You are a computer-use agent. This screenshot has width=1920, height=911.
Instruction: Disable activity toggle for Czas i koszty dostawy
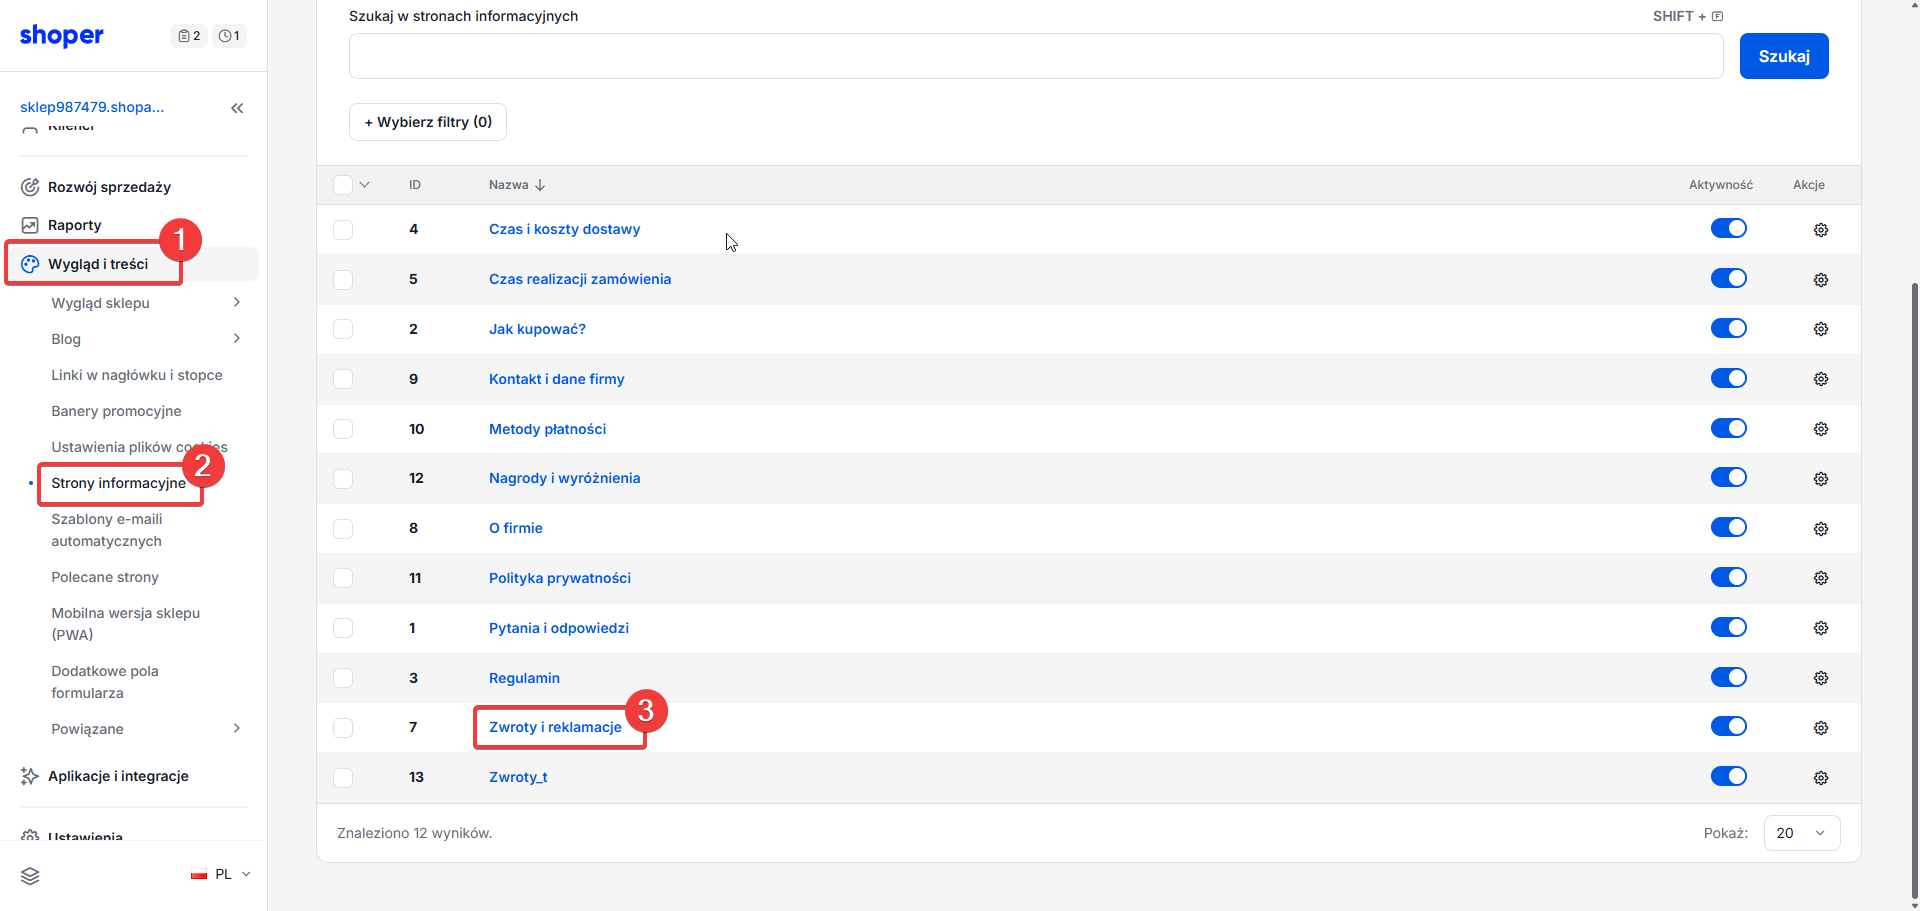(1728, 228)
